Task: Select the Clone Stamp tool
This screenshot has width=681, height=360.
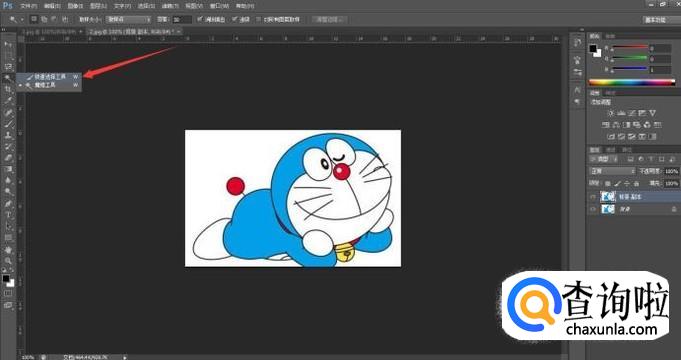Action: (8, 135)
